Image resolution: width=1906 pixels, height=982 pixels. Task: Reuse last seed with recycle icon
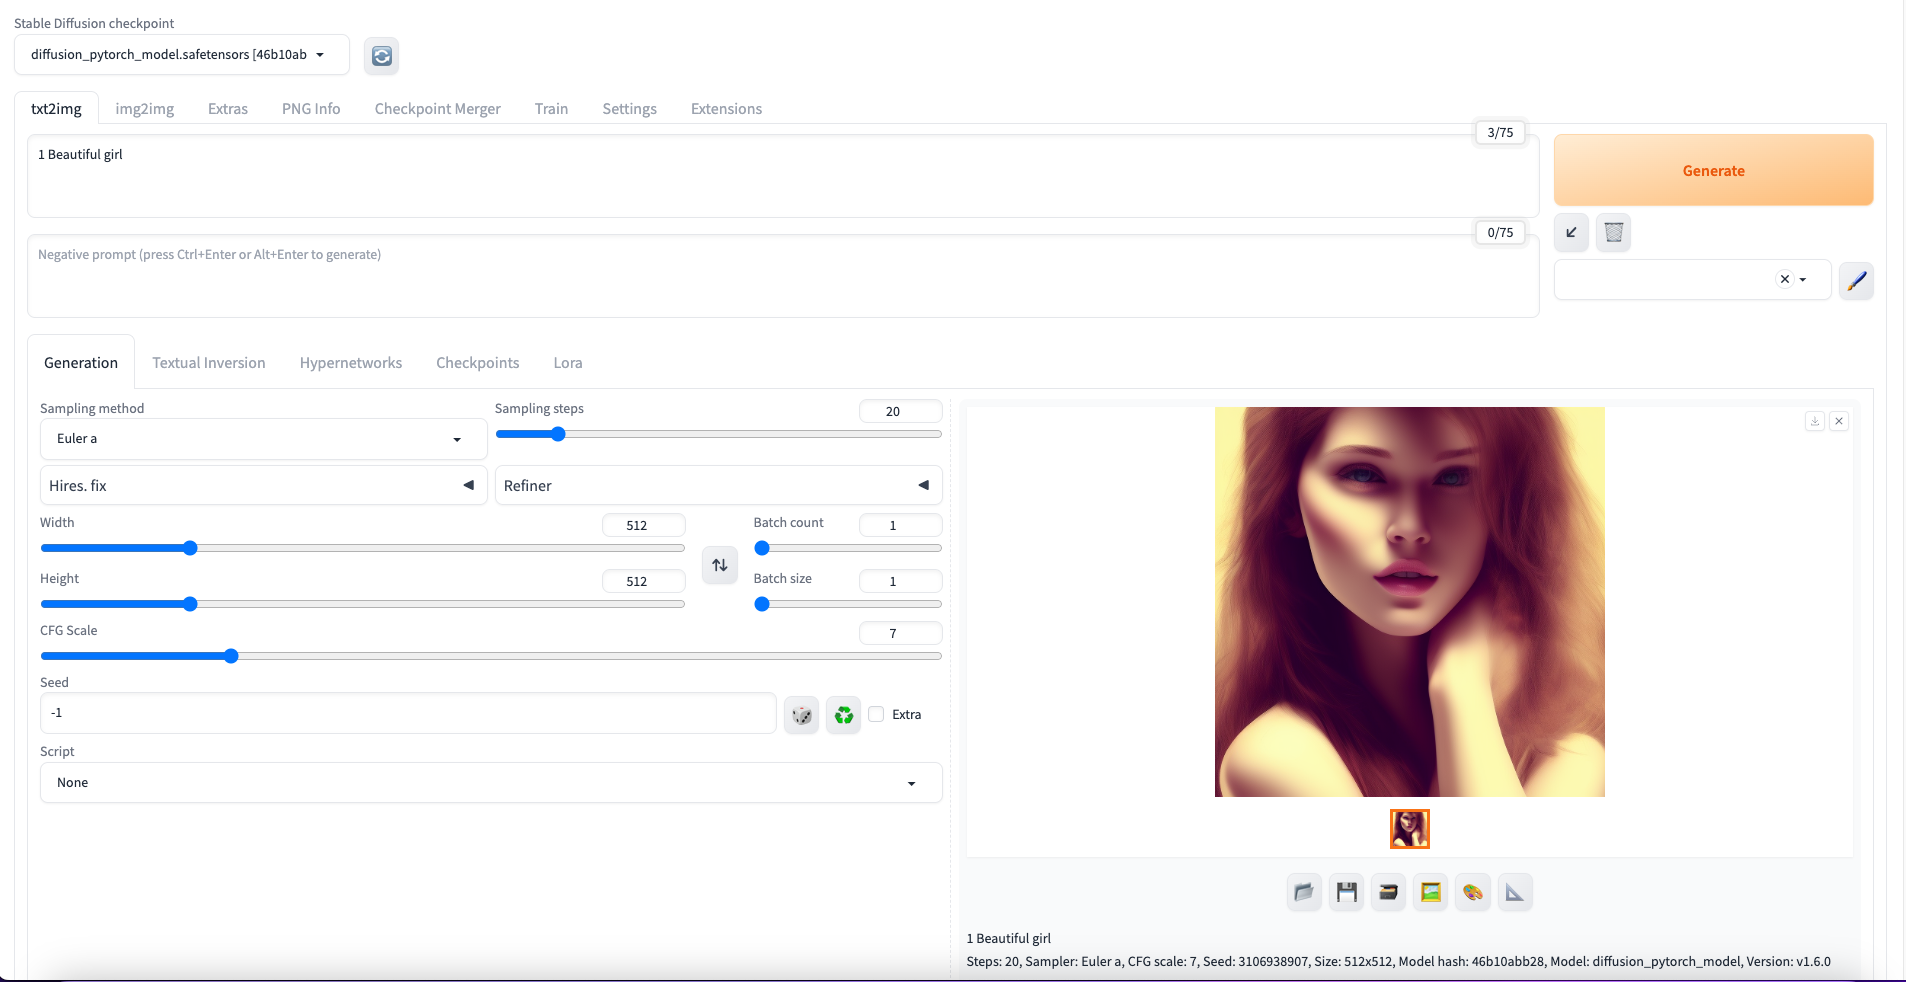coord(843,714)
